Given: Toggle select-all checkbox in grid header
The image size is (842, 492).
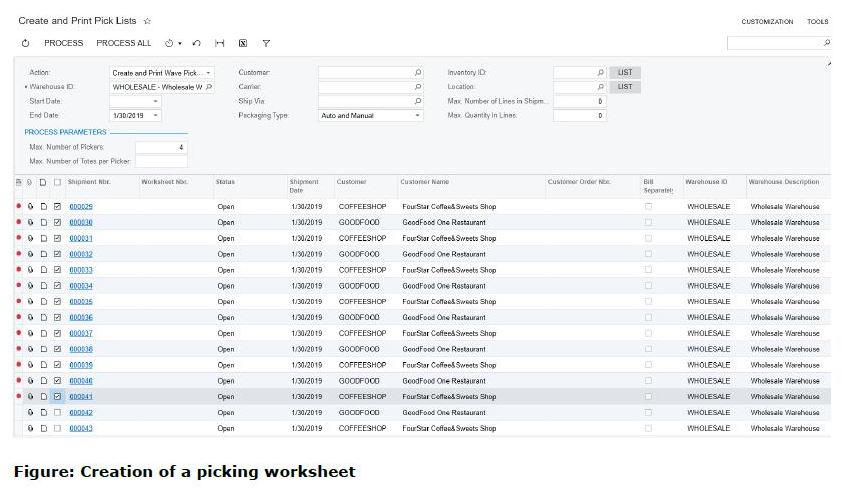Looking at the screenshot, I should 57,182.
